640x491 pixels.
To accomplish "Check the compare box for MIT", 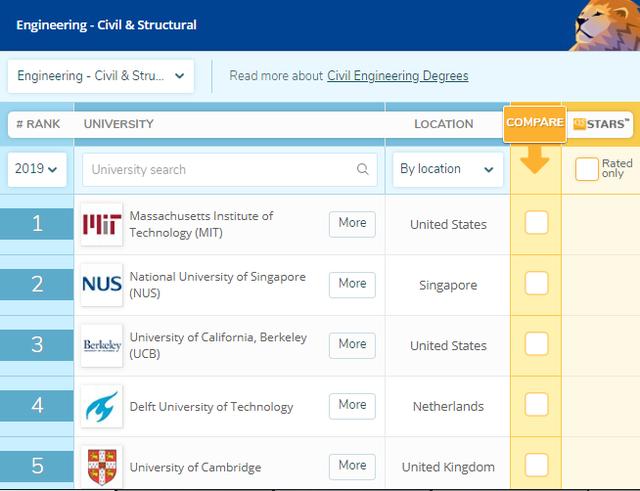I will 537,223.
